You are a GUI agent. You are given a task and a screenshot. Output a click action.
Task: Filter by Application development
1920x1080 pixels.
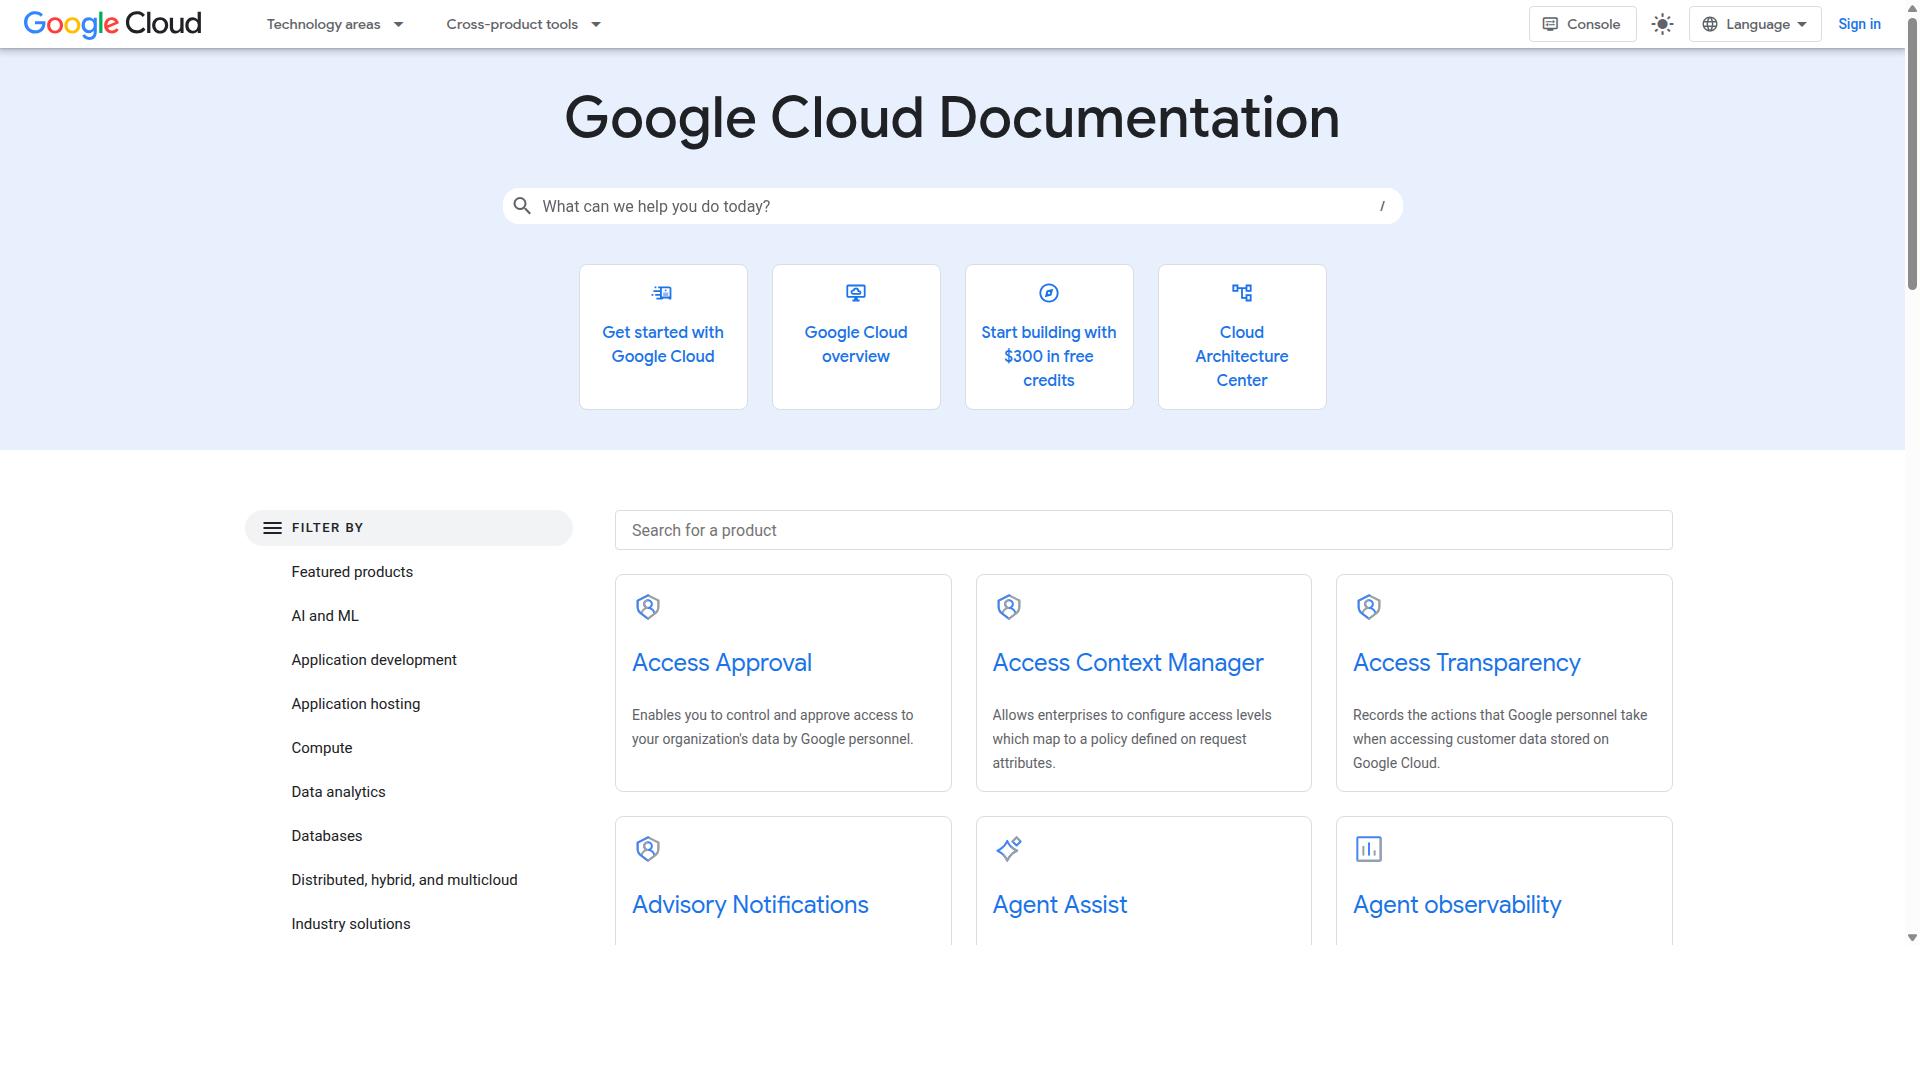[x=374, y=660]
